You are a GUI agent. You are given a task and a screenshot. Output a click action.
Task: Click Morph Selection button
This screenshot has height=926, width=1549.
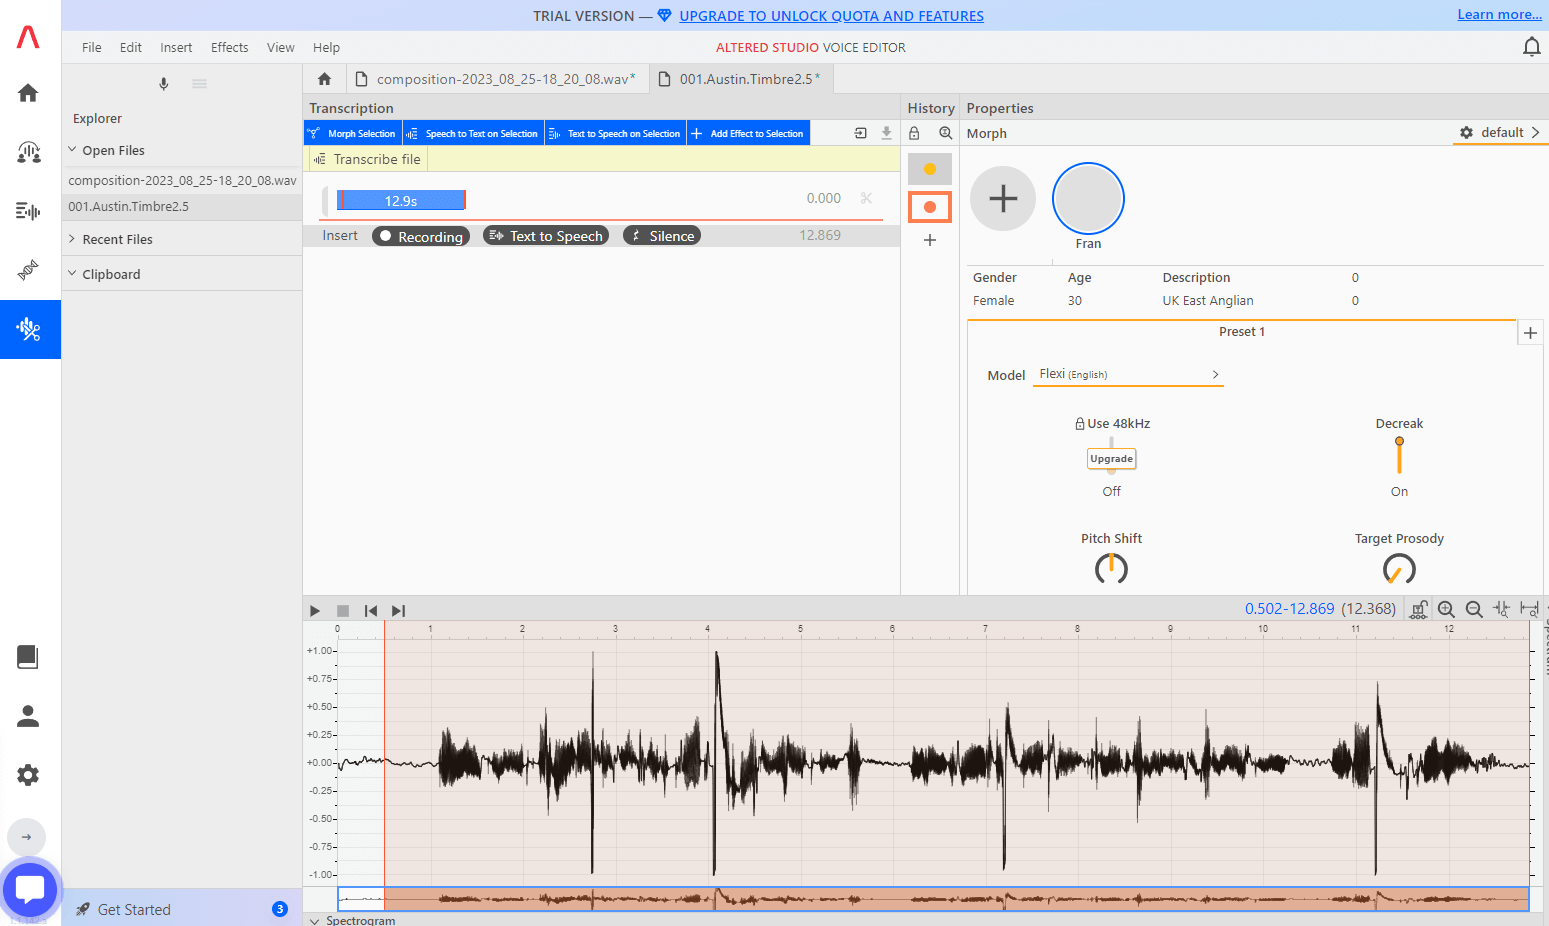pyautogui.click(x=352, y=133)
